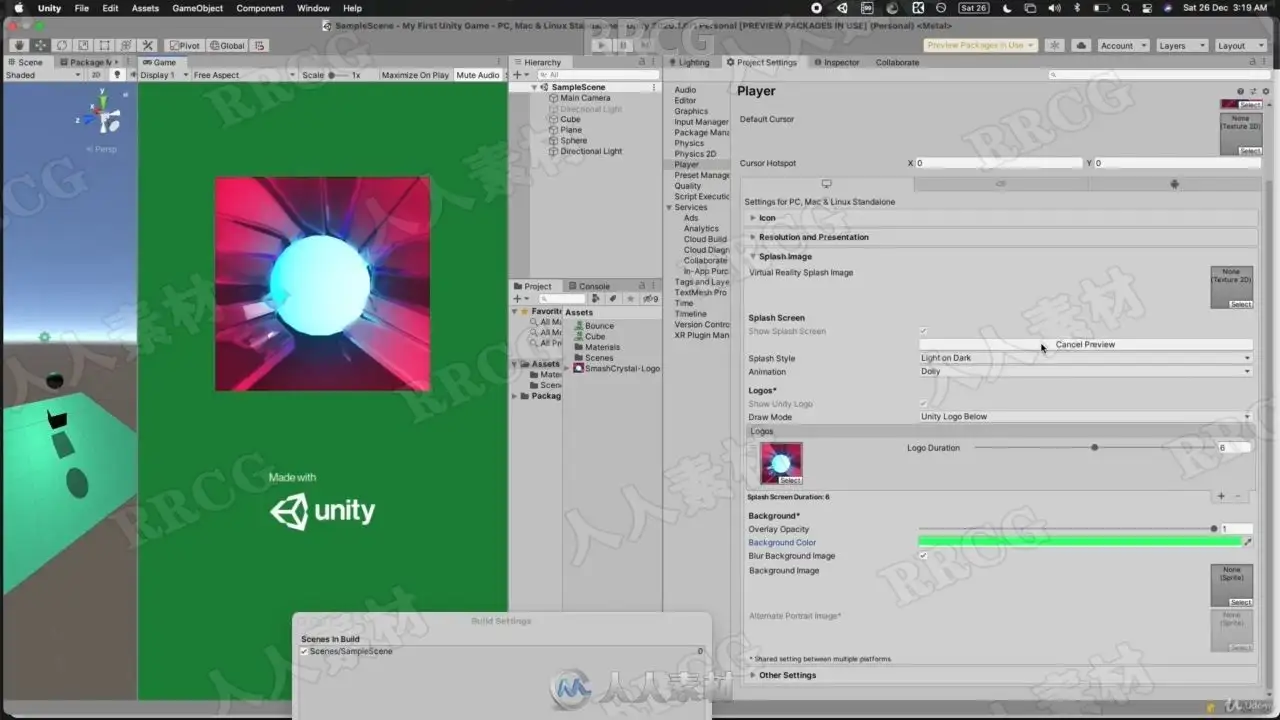Open the Component menu
The height and width of the screenshot is (720, 1280).
pyautogui.click(x=260, y=8)
